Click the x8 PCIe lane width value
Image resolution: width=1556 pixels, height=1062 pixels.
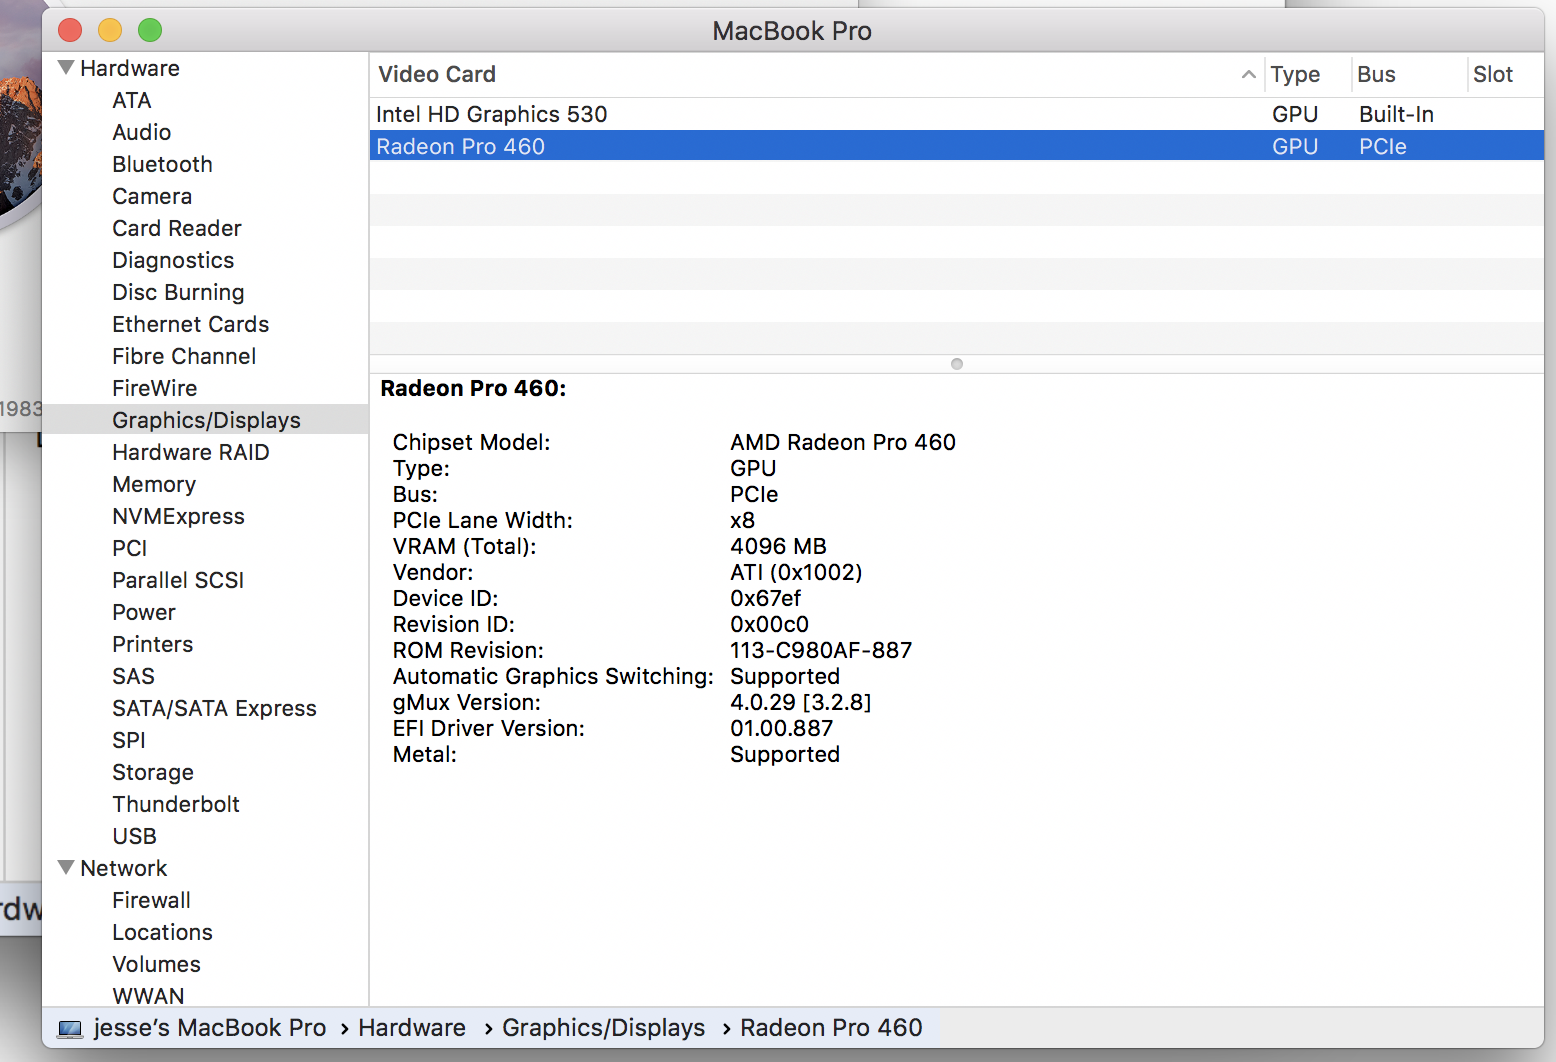coord(742,520)
